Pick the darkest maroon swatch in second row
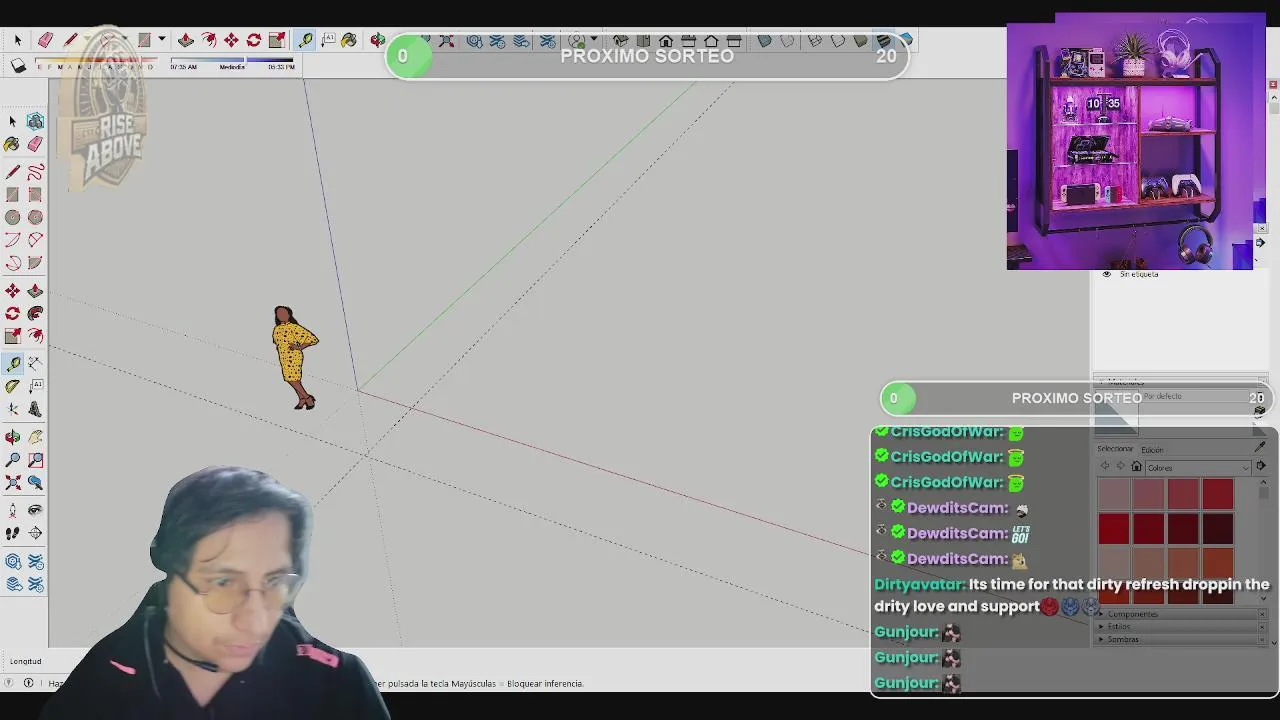1280x720 pixels. 1218,529
